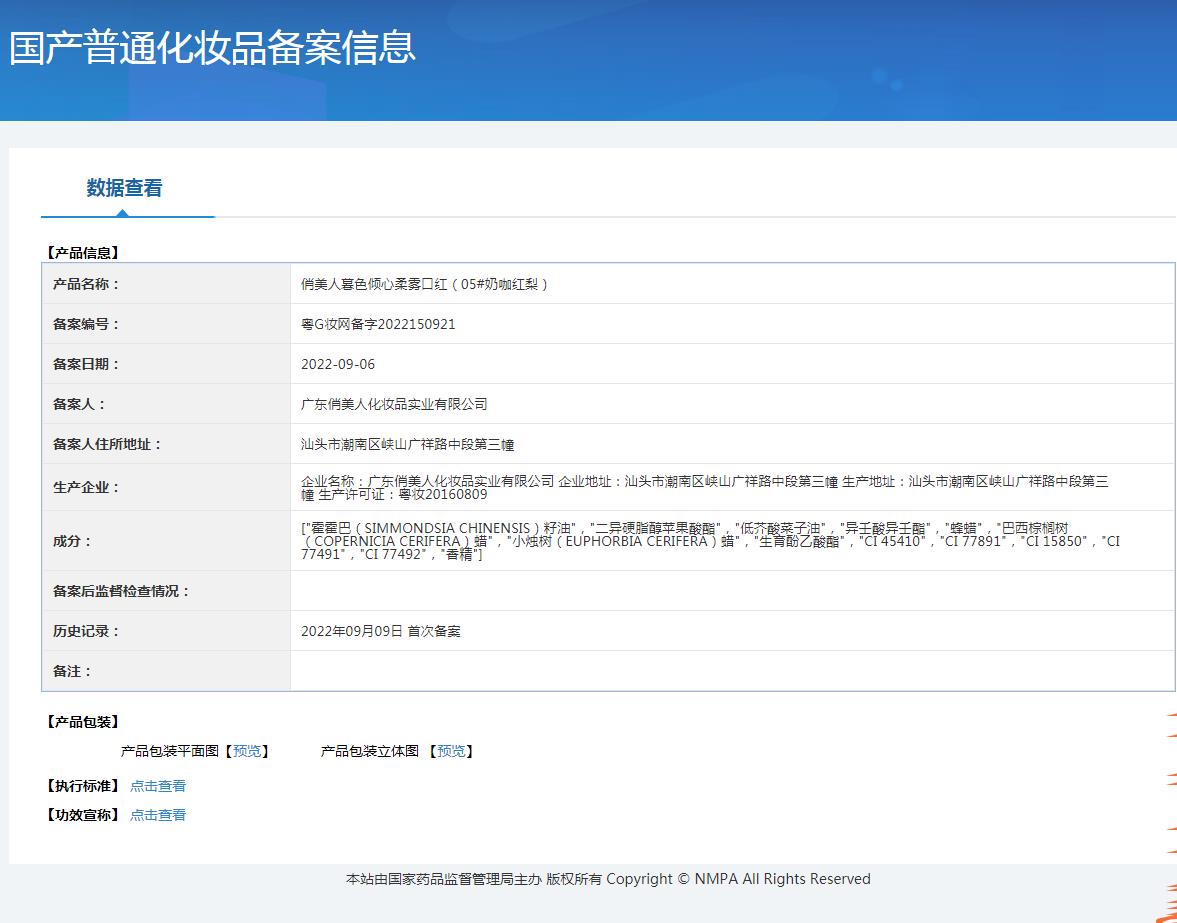Image resolution: width=1177 pixels, height=923 pixels.
Task: Click the 产品名称 row label
Action: pos(86,284)
